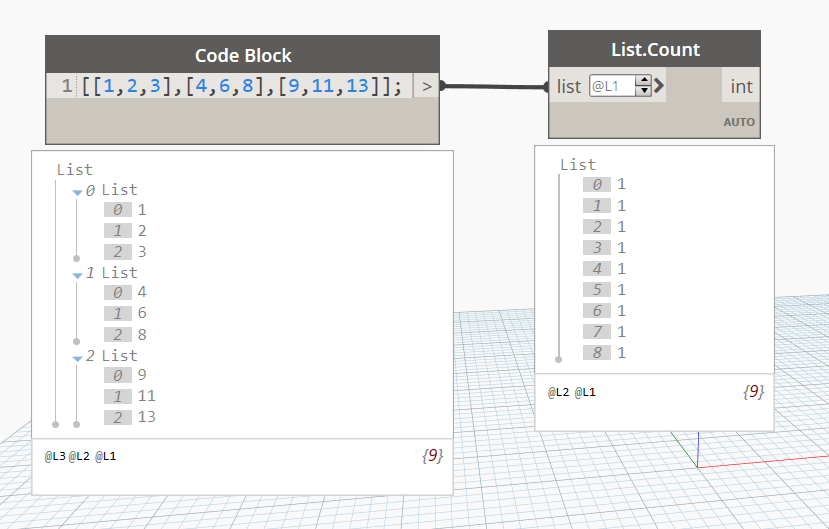Increase the list level with up arrow
Viewport: 829px width, 529px height.
coord(643,80)
